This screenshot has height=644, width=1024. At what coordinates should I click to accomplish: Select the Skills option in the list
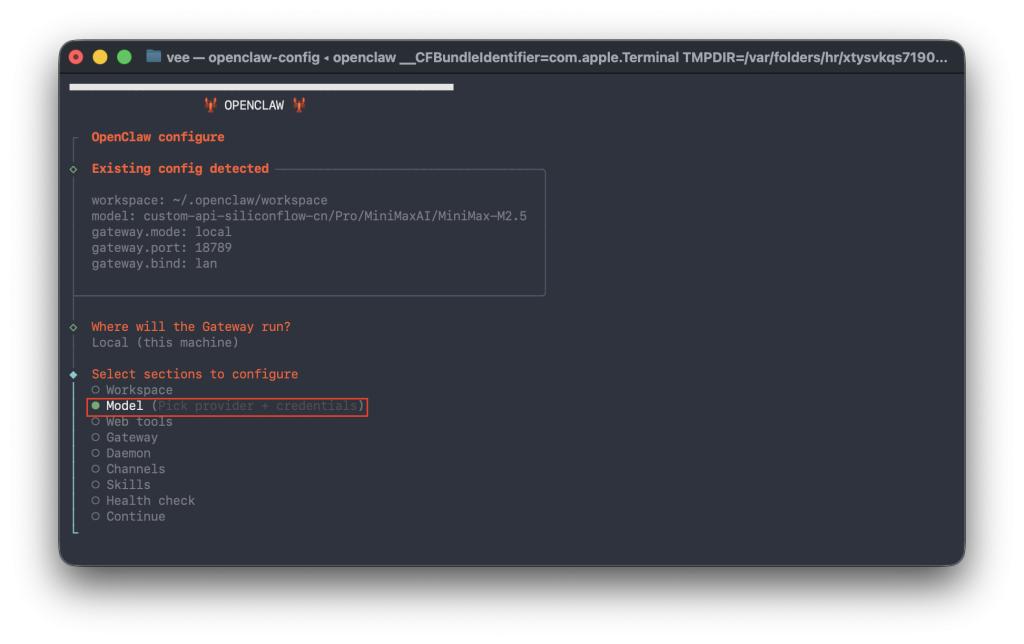pyautogui.click(x=128, y=485)
